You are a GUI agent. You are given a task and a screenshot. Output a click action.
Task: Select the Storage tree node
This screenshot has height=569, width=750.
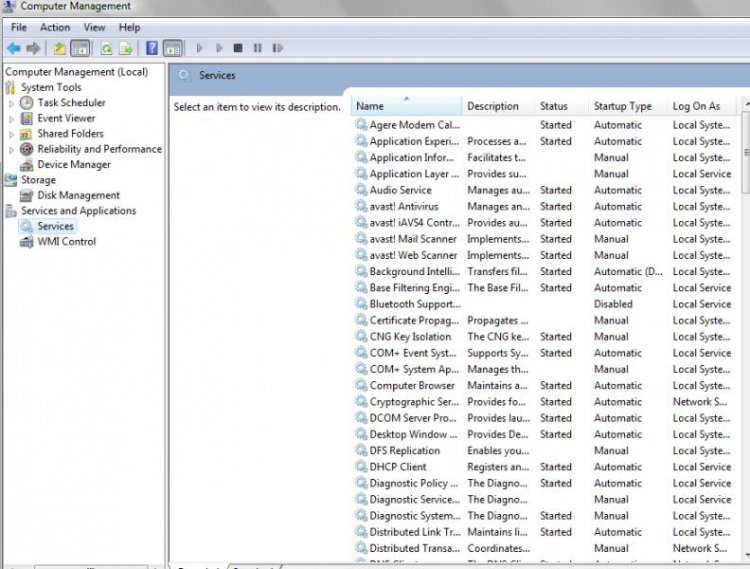(38, 180)
